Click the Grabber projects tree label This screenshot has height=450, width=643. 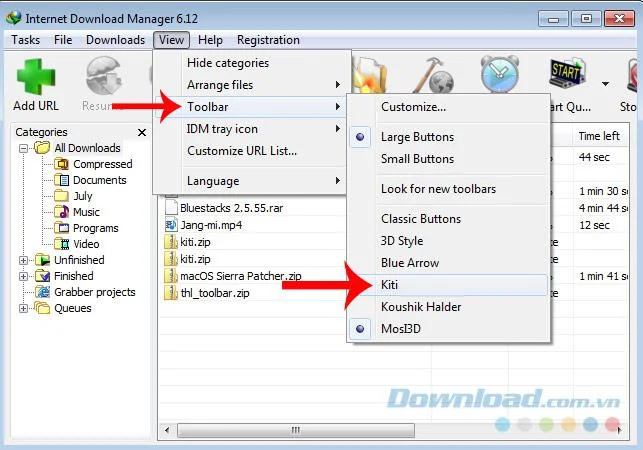(95, 292)
